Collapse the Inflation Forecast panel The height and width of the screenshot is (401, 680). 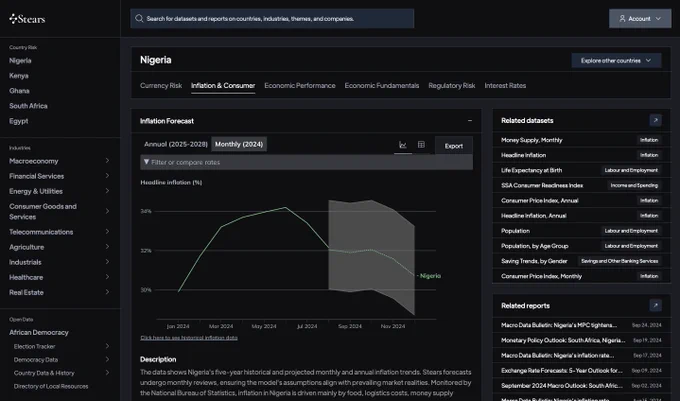(x=470, y=121)
